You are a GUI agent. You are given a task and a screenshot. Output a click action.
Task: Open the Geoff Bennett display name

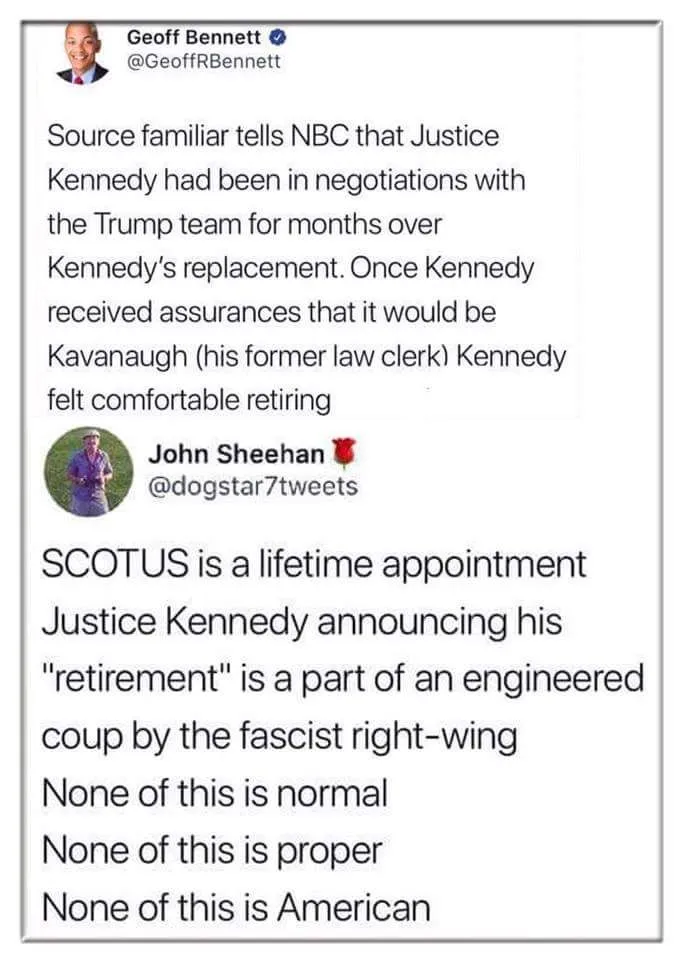195,38
